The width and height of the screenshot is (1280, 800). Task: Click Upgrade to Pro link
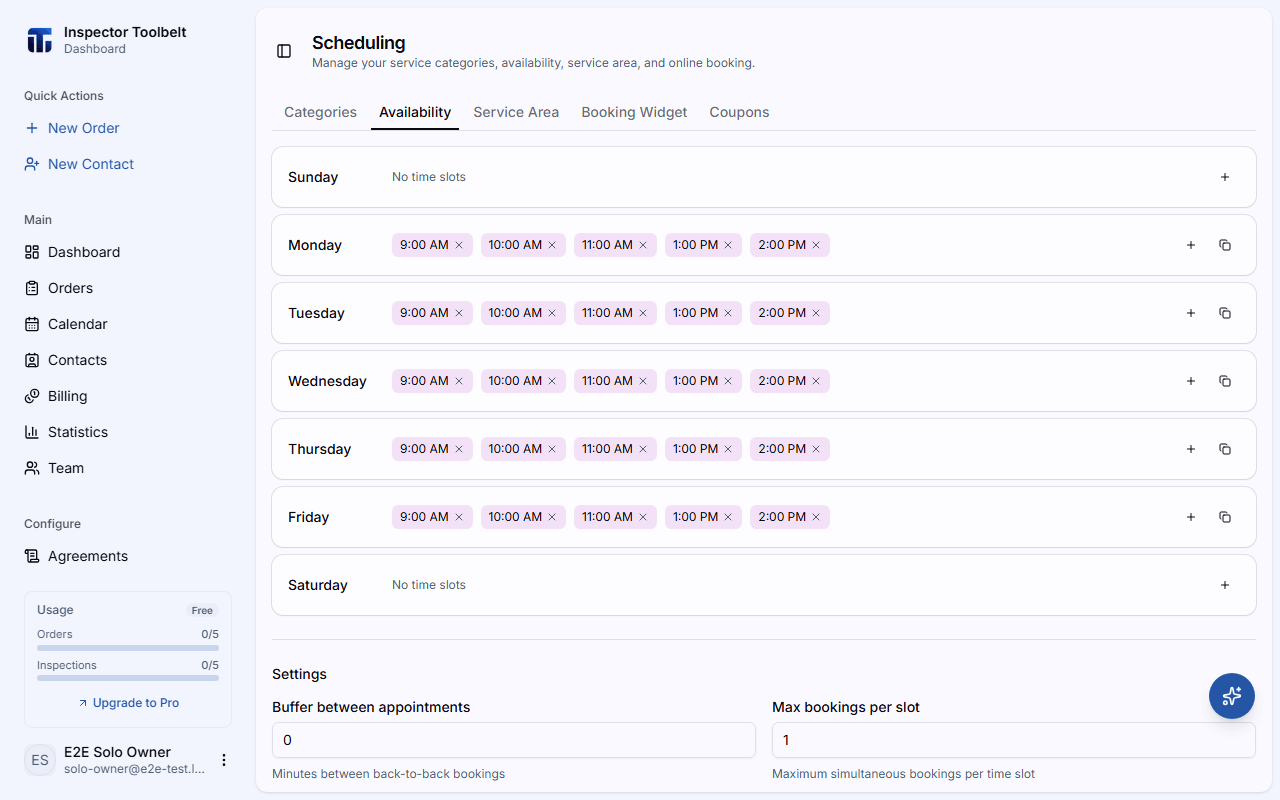pos(128,703)
